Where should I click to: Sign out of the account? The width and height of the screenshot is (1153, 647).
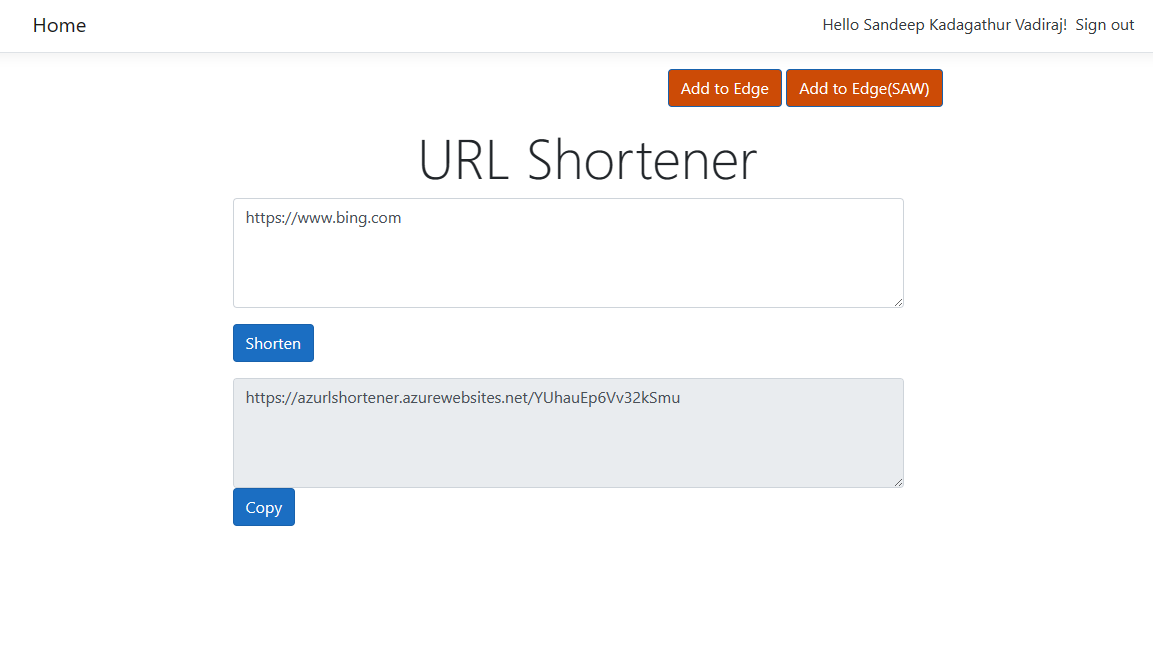click(1104, 25)
